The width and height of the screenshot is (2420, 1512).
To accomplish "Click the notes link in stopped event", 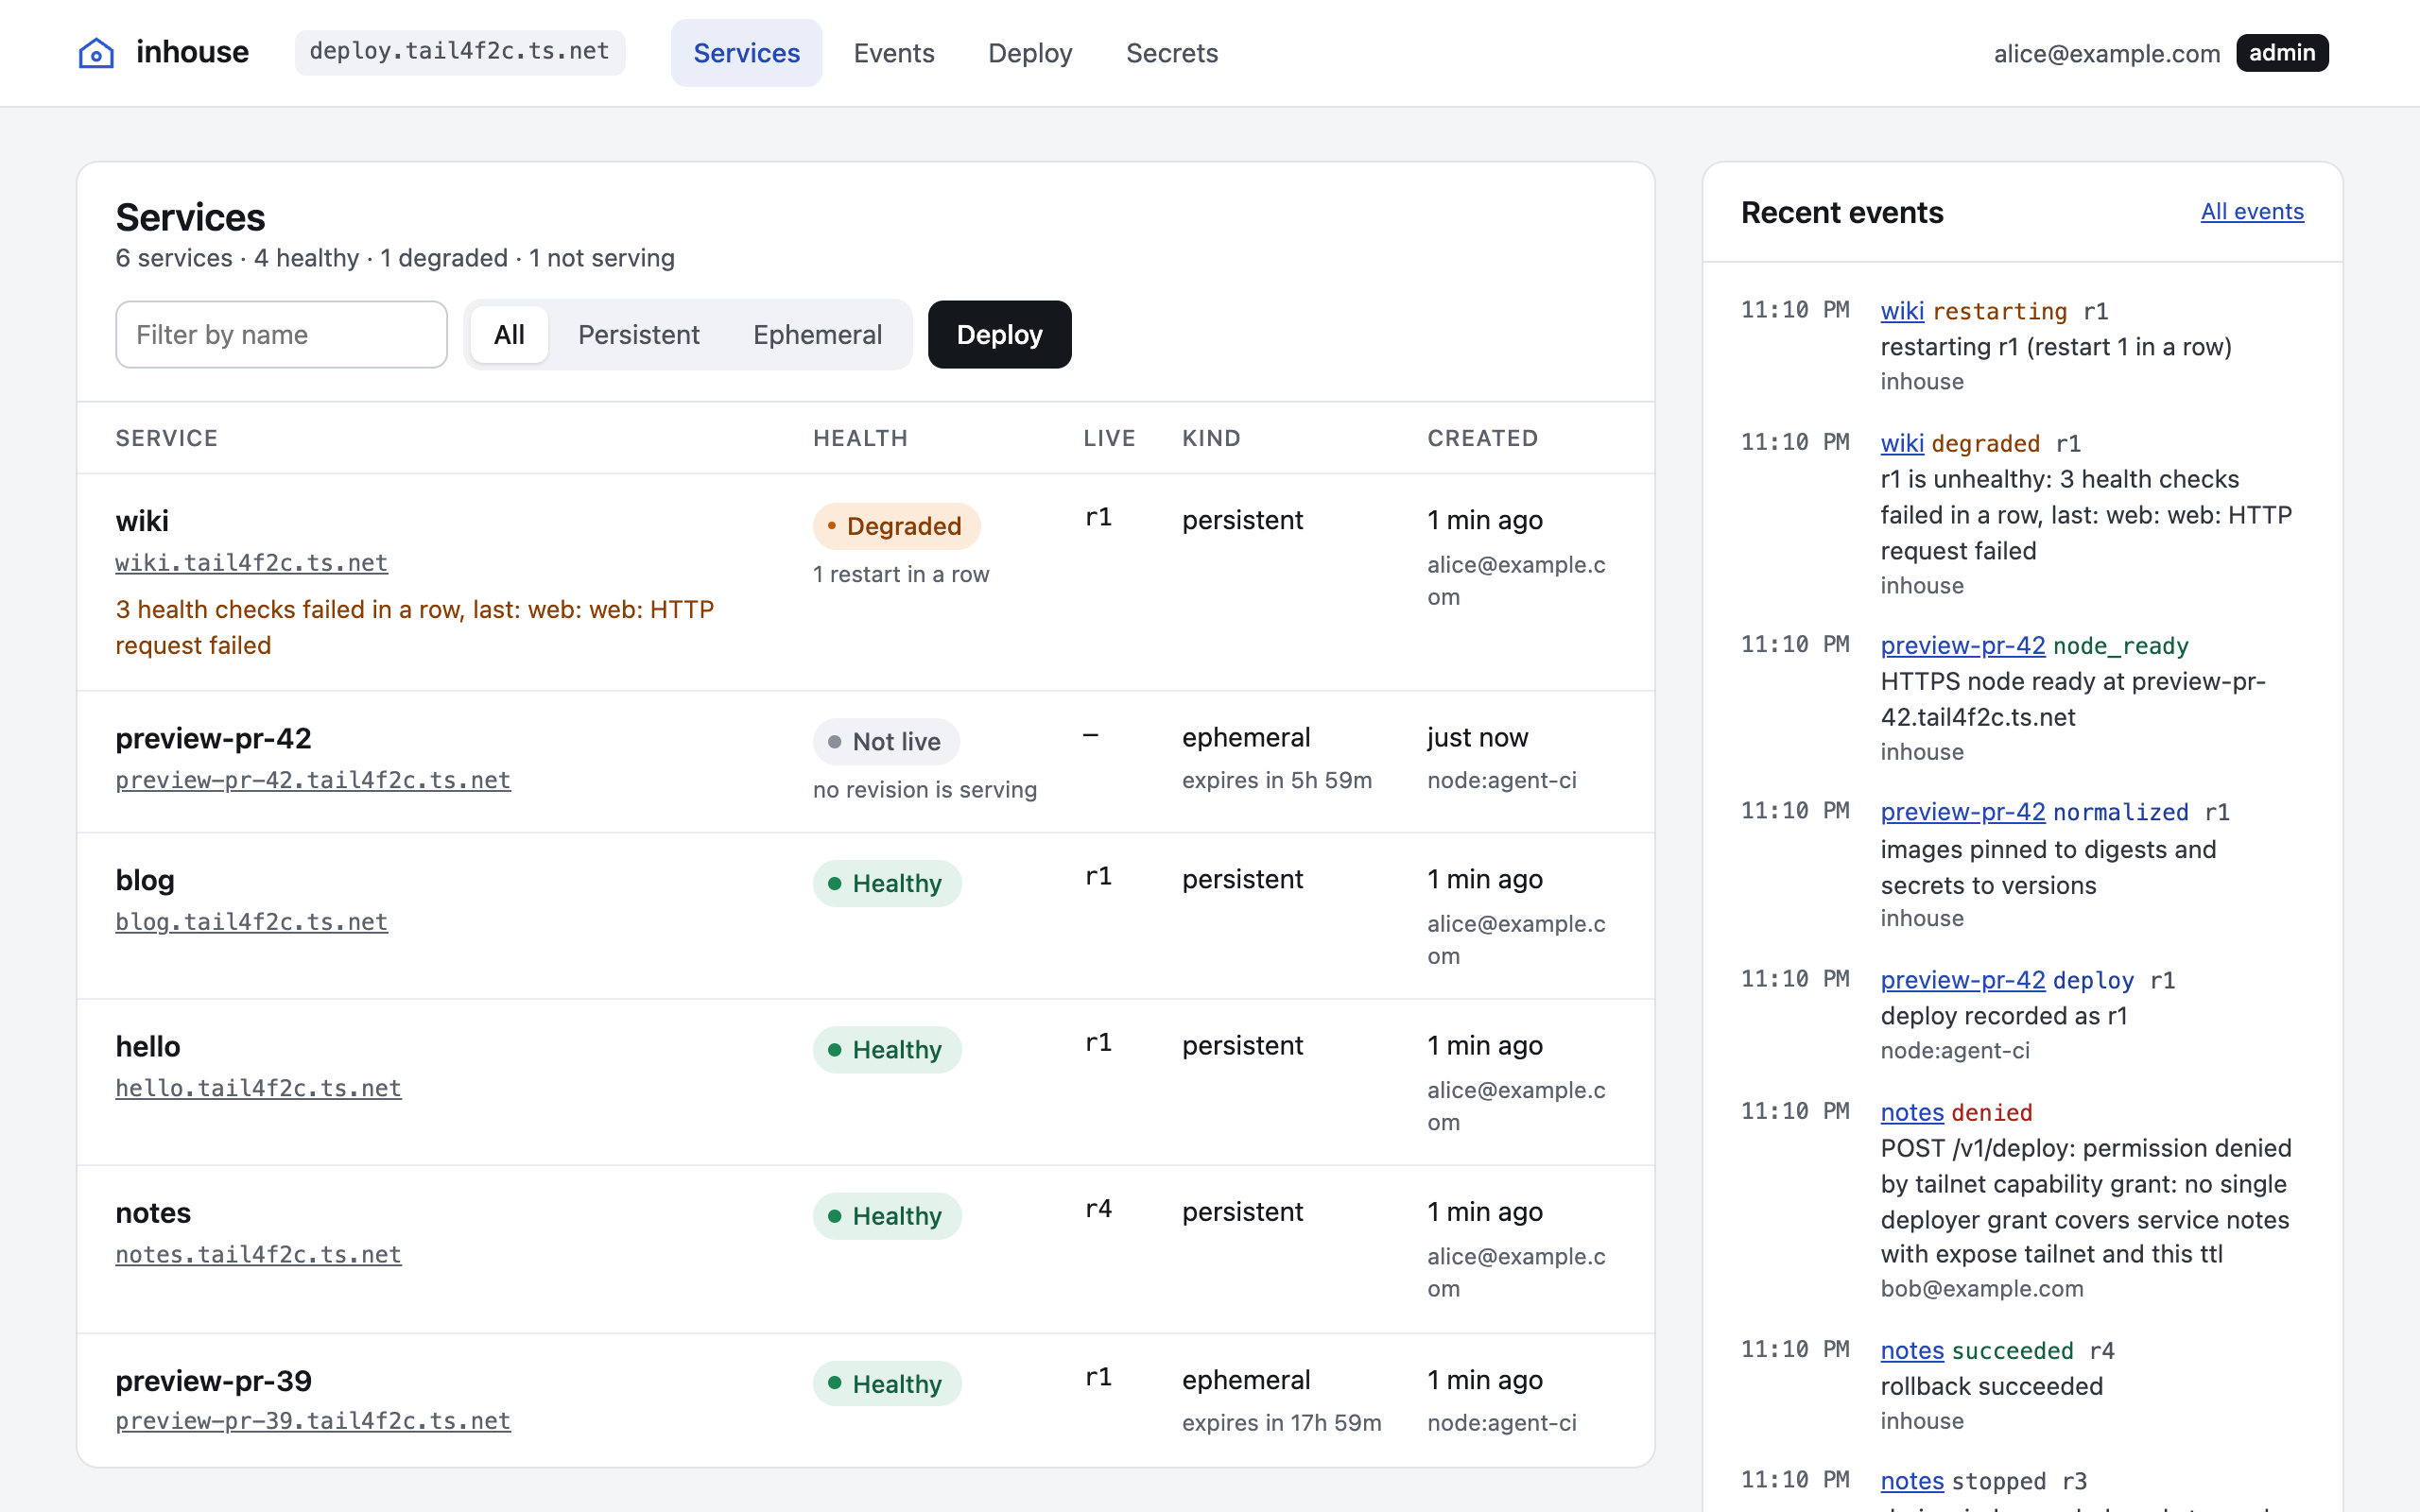I will tap(1911, 1481).
